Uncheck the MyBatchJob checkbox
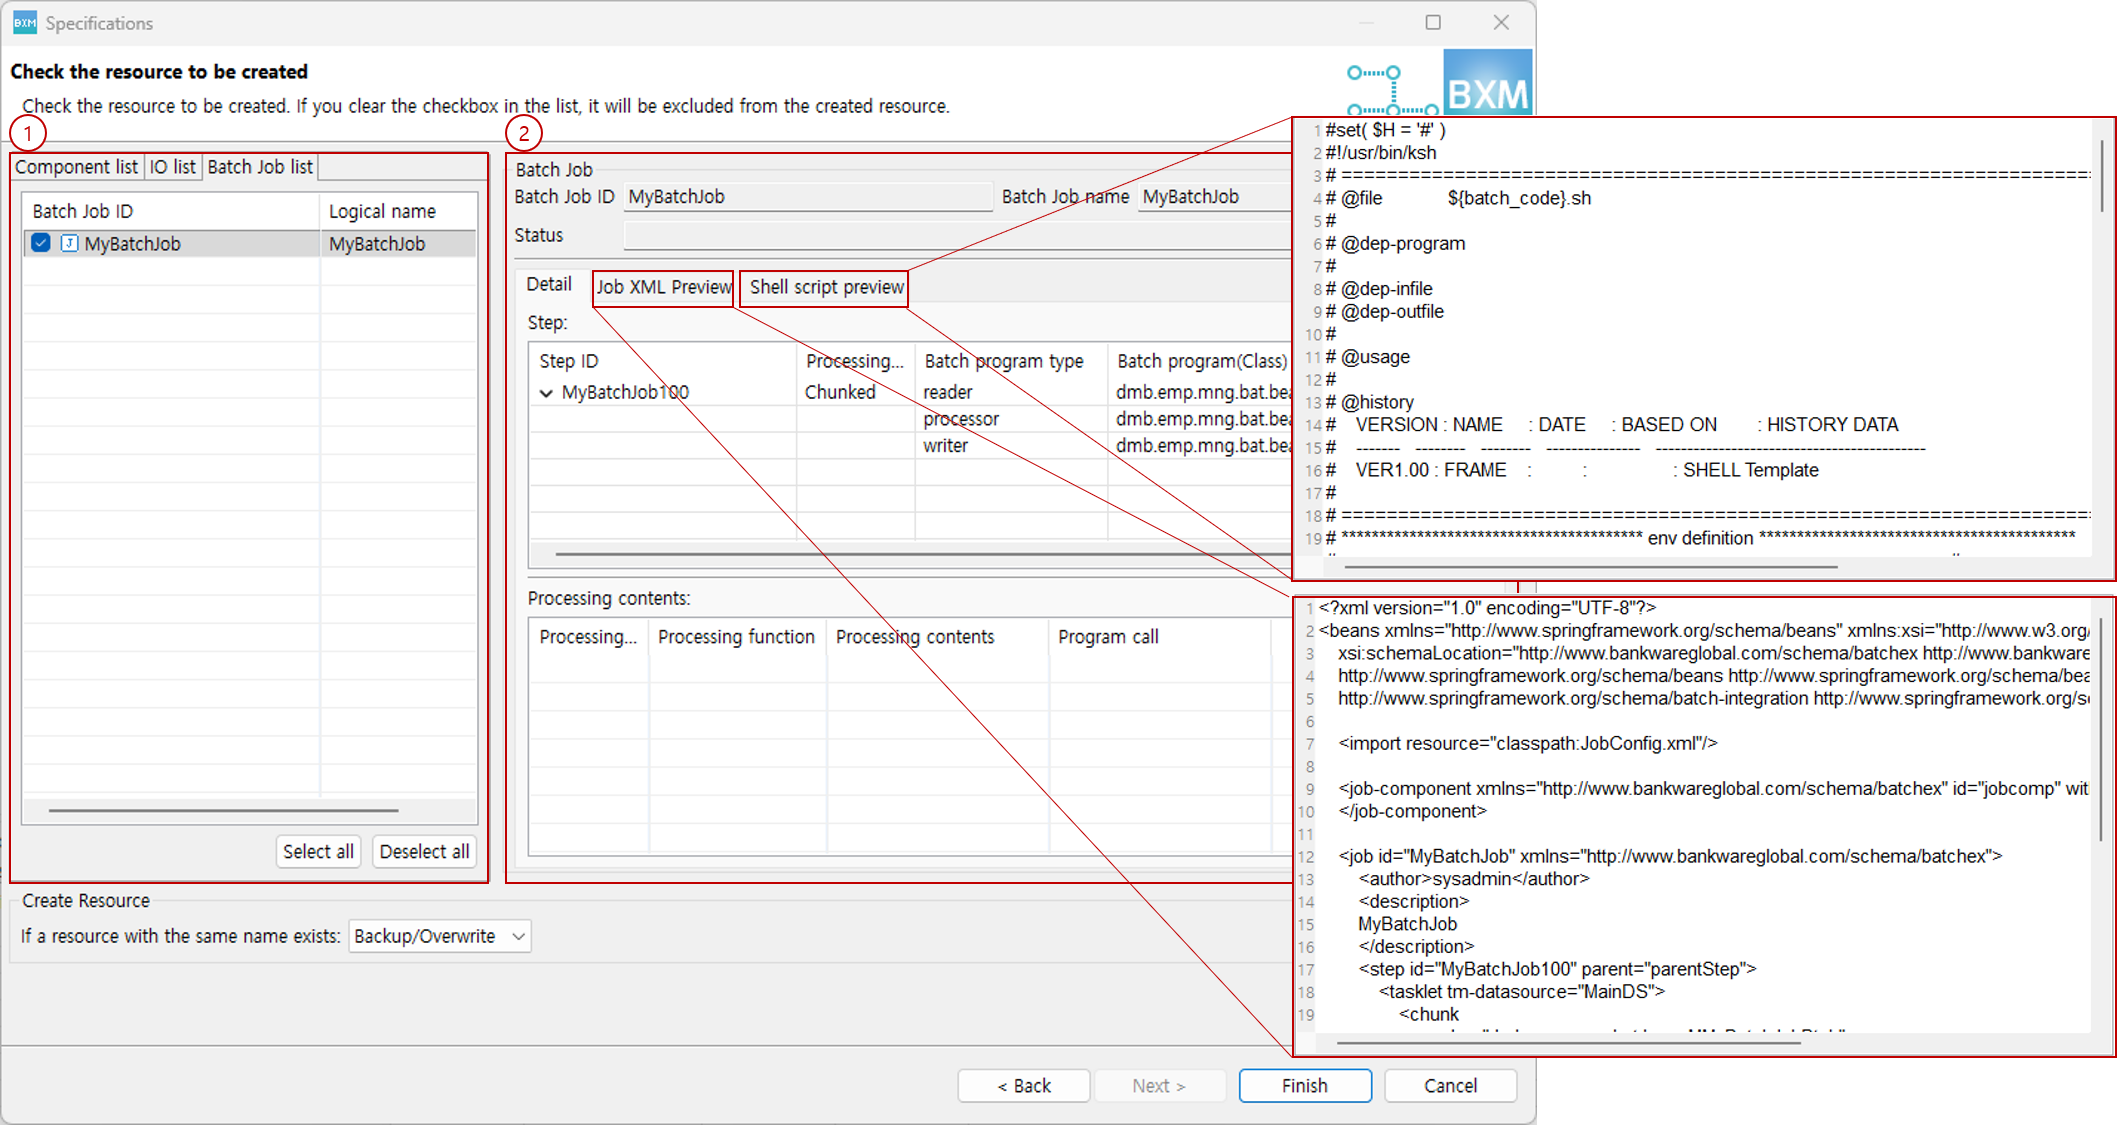The height and width of the screenshot is (1125, 2117). pyautogui.click(x=40, y=243)
